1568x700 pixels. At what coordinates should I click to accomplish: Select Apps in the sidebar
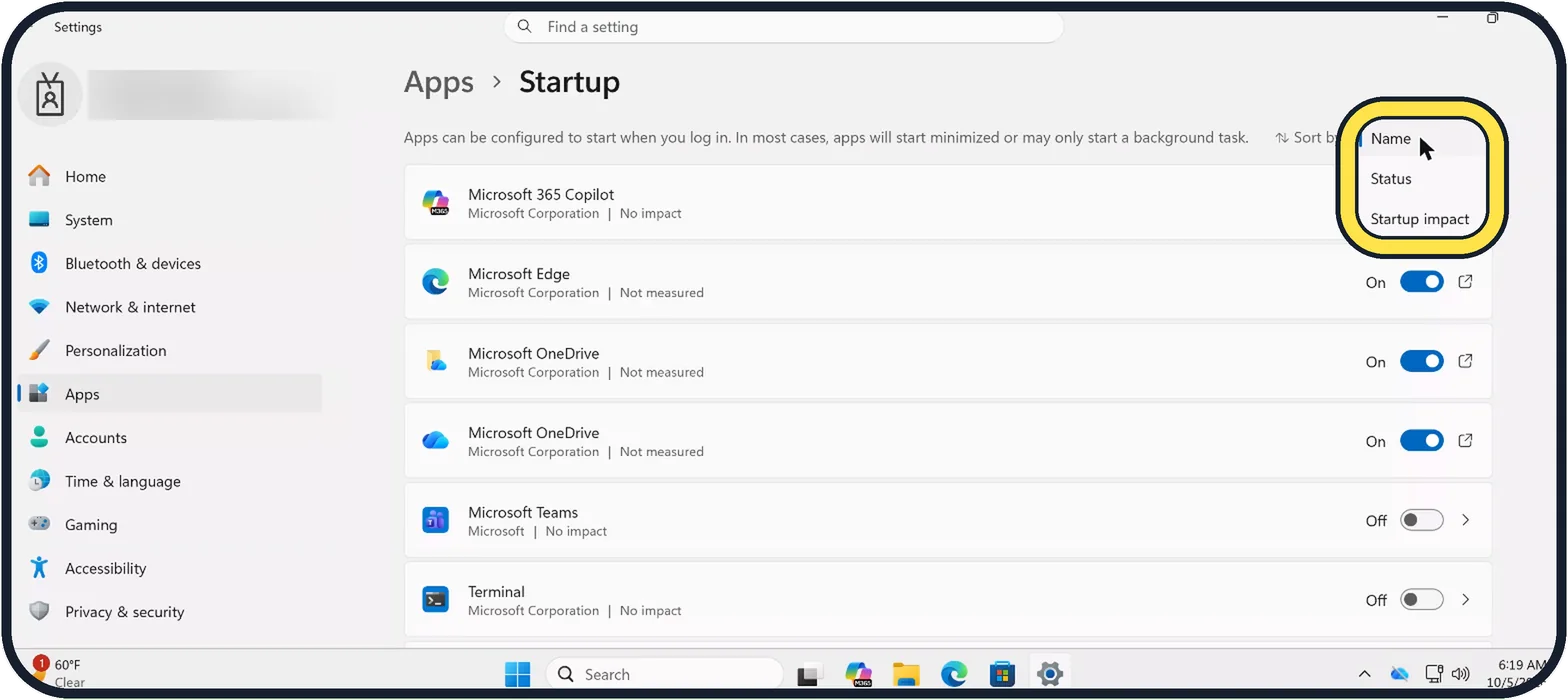[168, 394]
